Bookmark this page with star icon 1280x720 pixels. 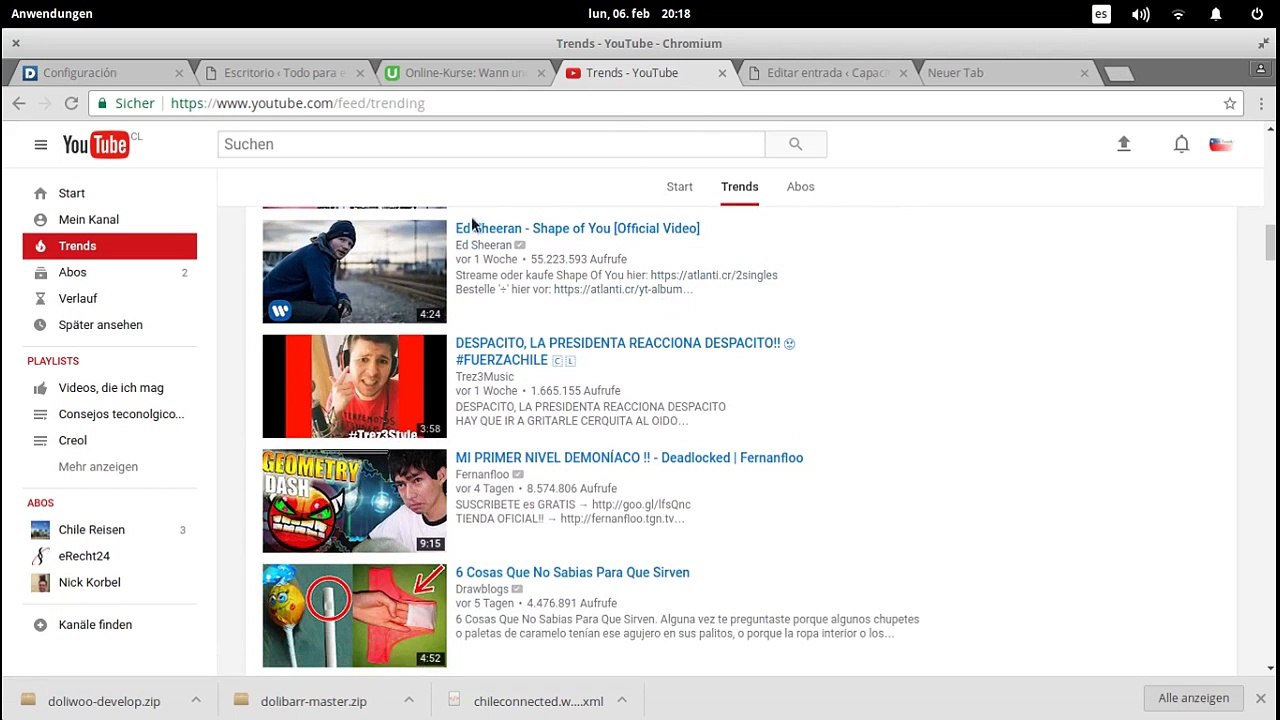[1230, 103]
